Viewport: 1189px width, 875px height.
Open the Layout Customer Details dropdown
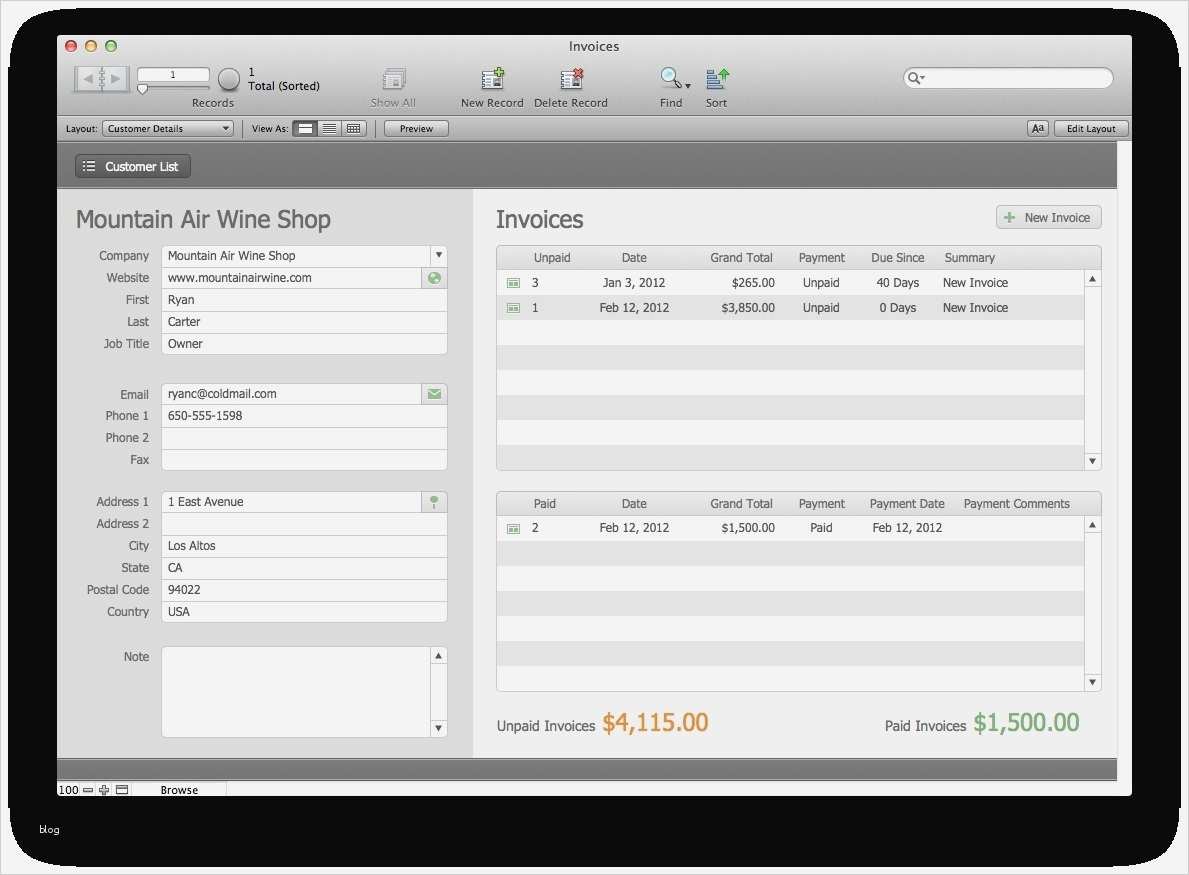coord(168,129)
